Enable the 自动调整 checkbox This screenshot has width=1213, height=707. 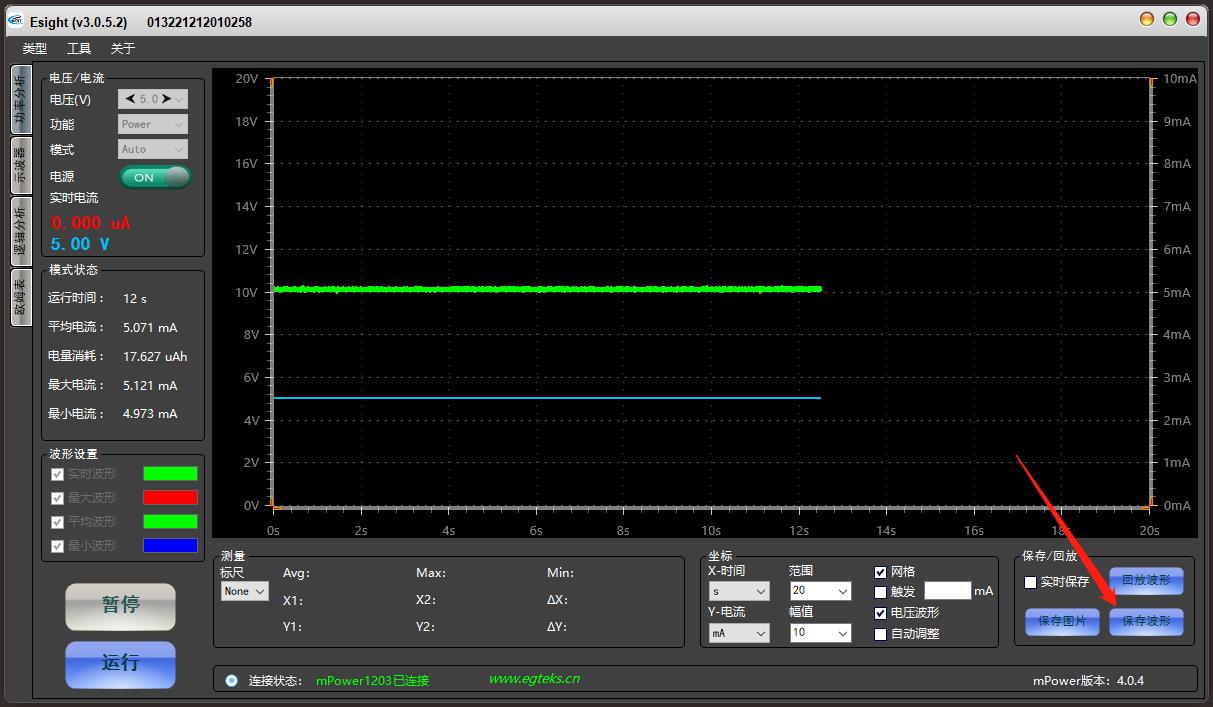click(x=881, y=634)
